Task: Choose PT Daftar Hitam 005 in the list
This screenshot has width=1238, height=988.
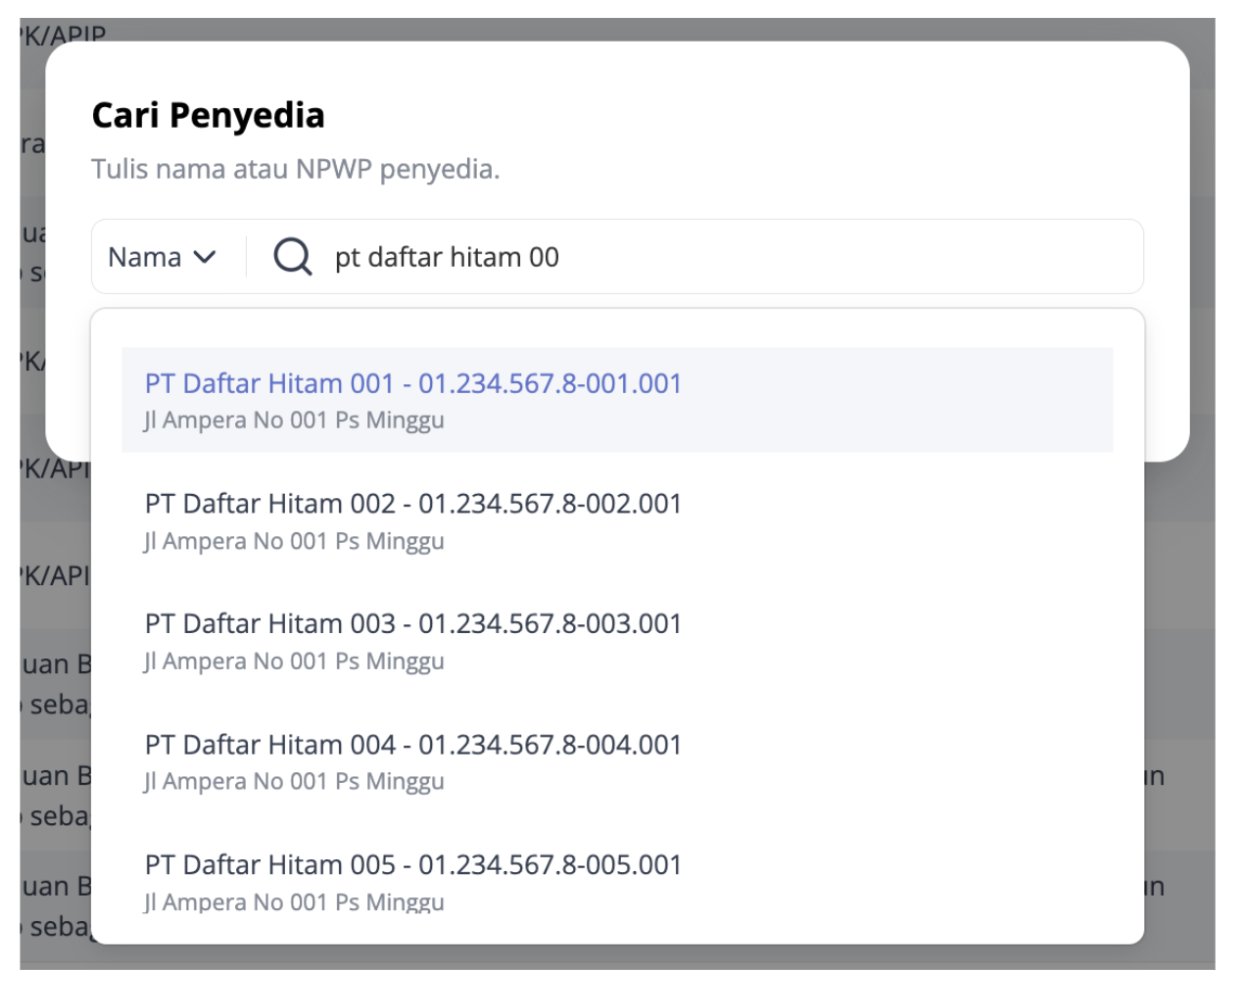Action: 617,881
